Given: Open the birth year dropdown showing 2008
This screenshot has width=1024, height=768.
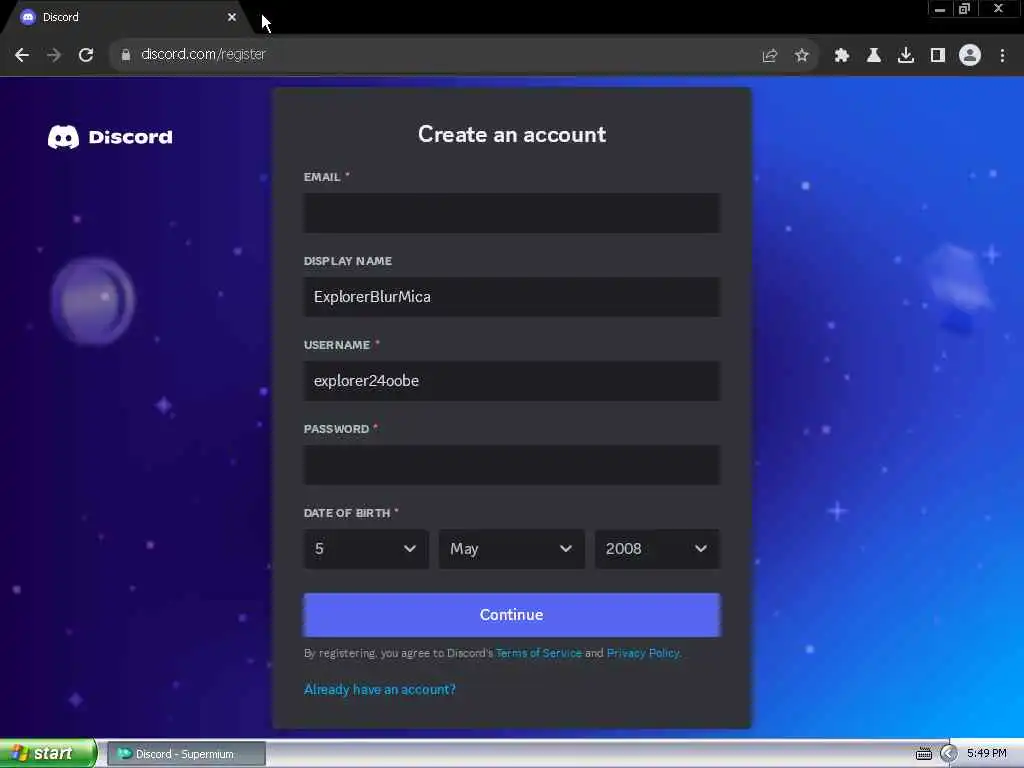Looking at the screenshot, I should 657,549.
